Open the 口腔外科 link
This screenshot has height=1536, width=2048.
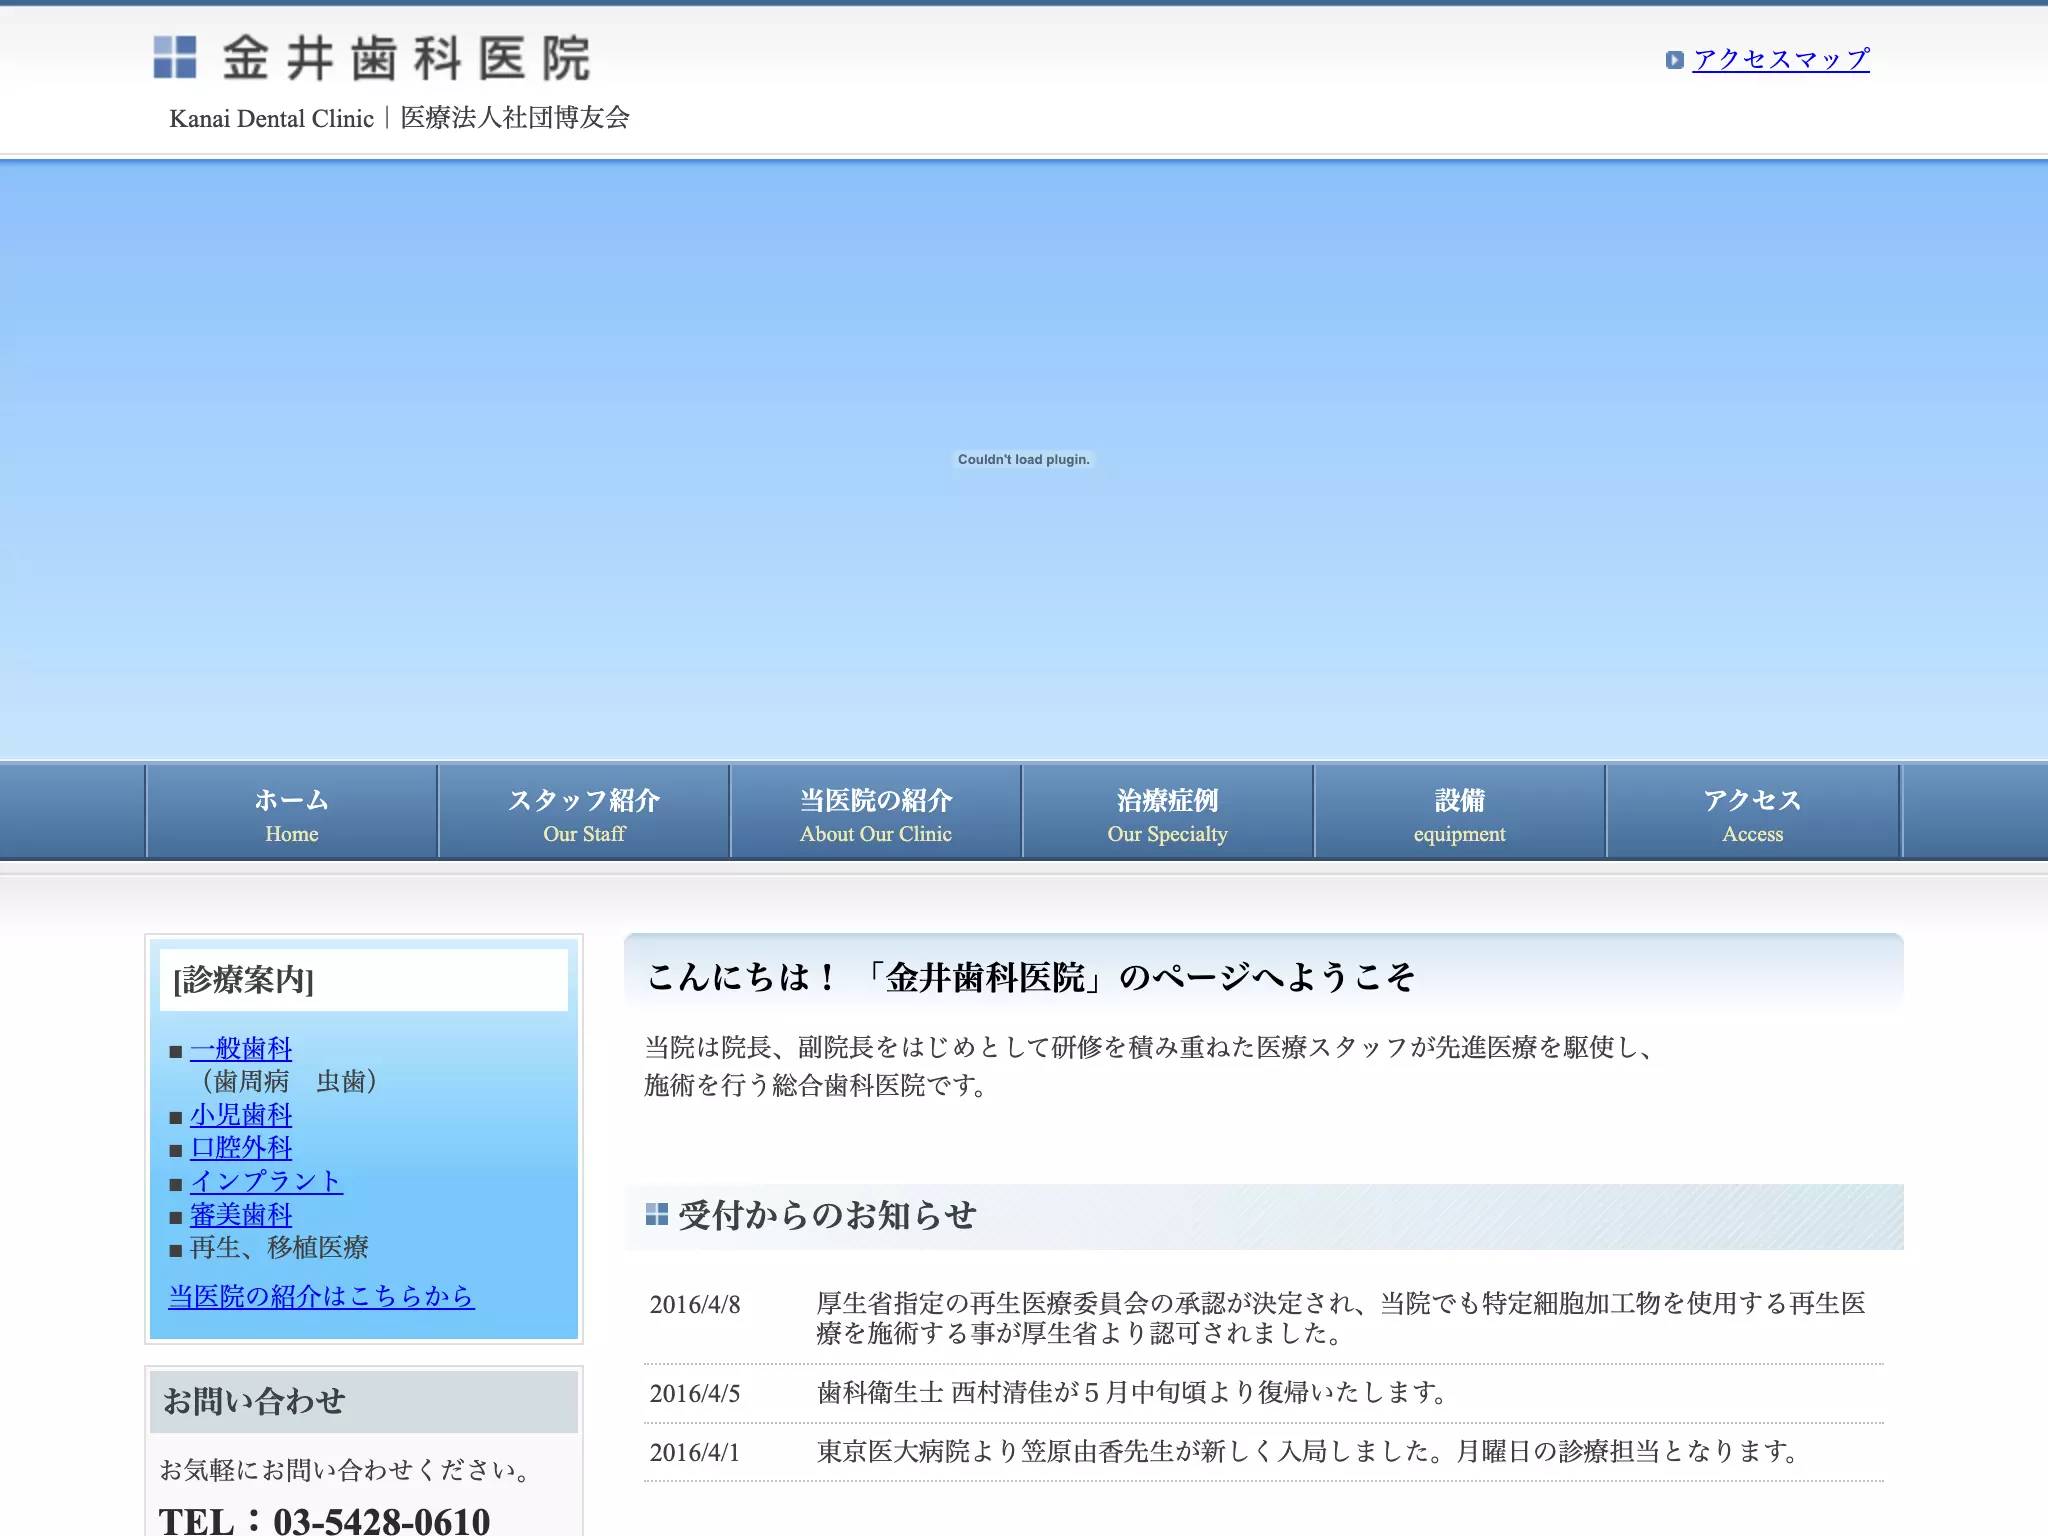point(241,1147)
